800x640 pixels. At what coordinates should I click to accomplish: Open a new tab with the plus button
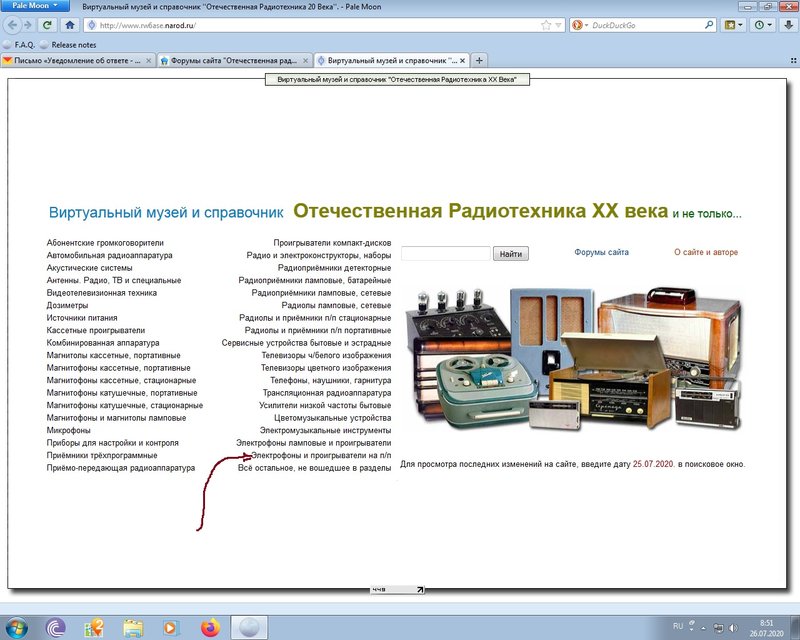click(x=479, y=60)
